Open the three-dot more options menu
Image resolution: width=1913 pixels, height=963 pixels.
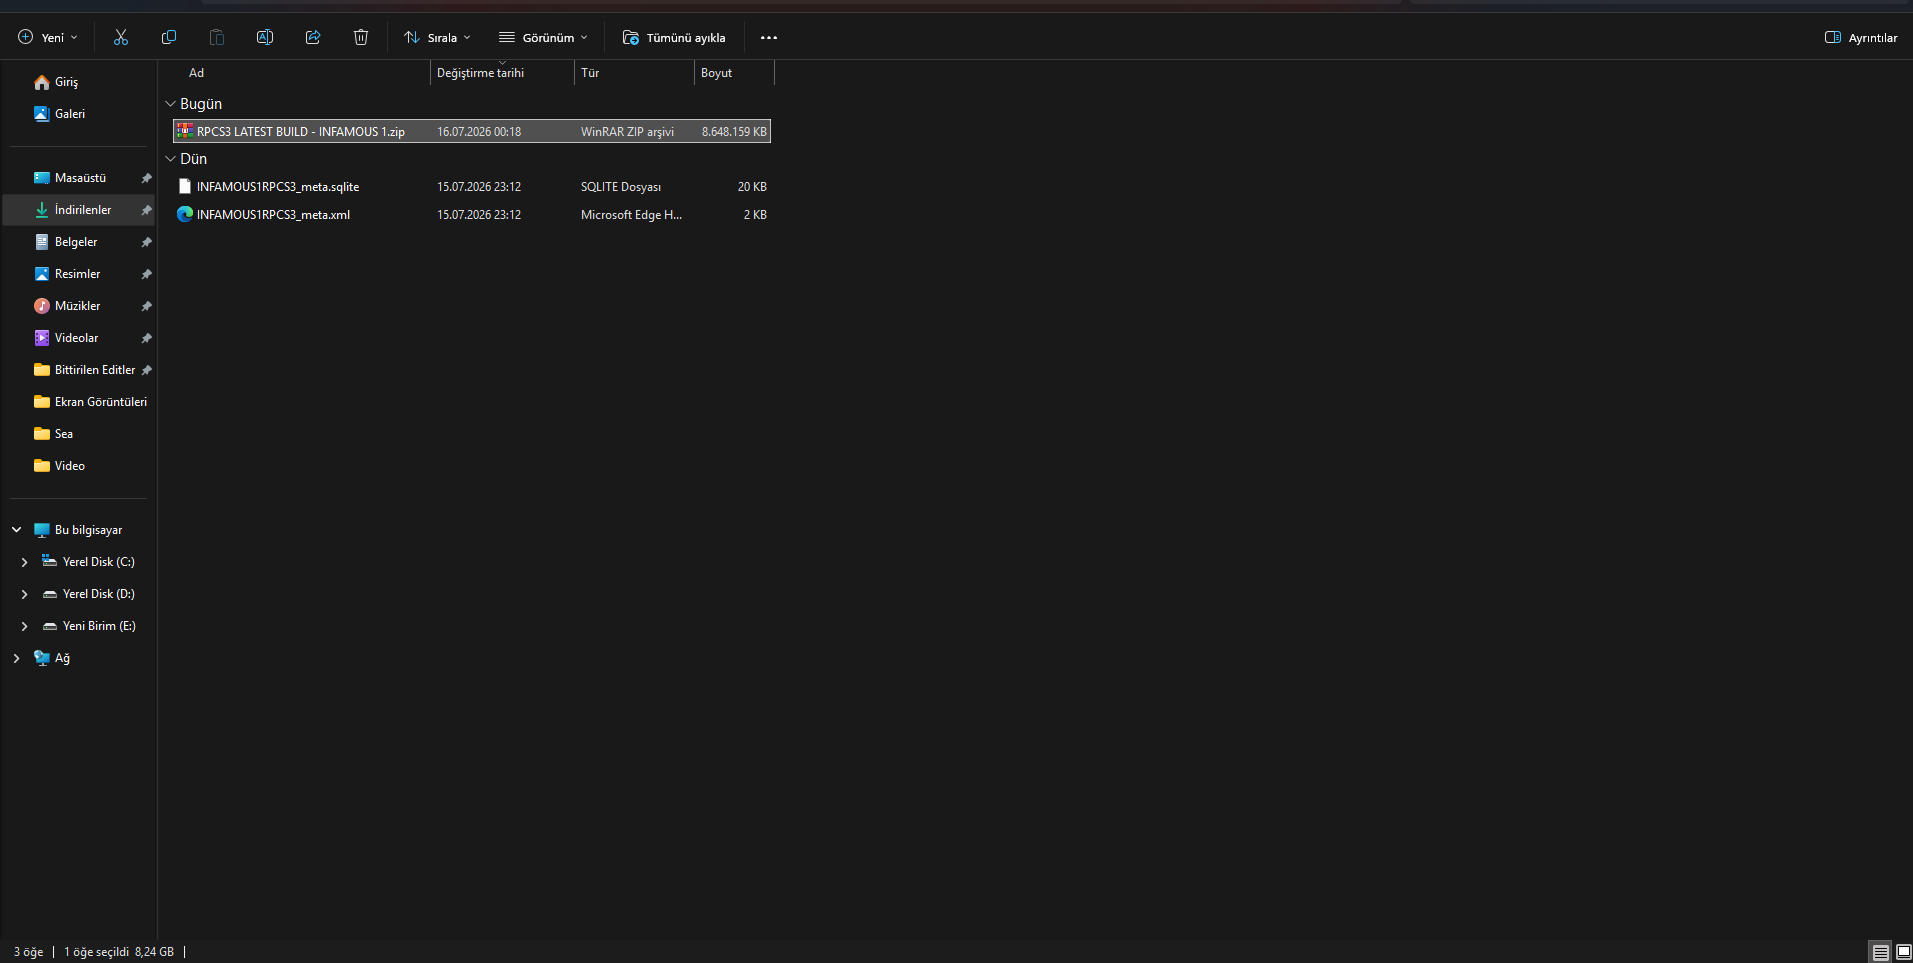pos(769,38)
